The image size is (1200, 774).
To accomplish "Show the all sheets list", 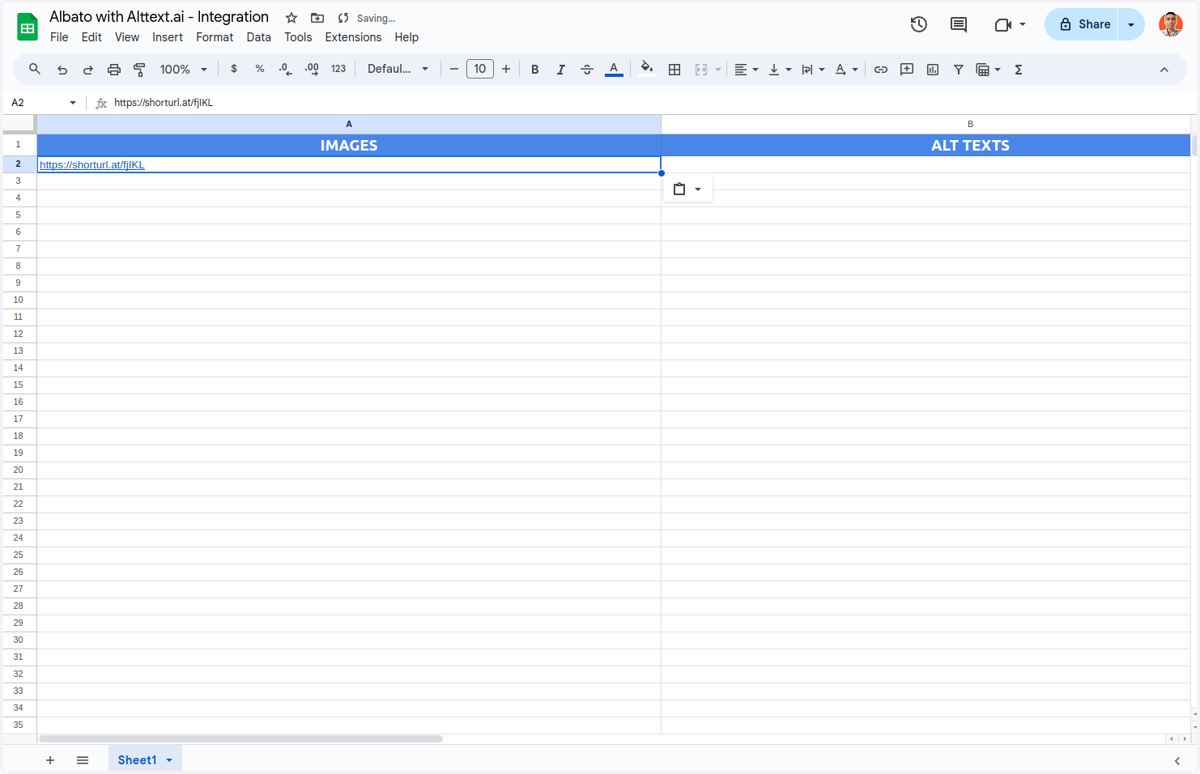I will click(82, 760).
